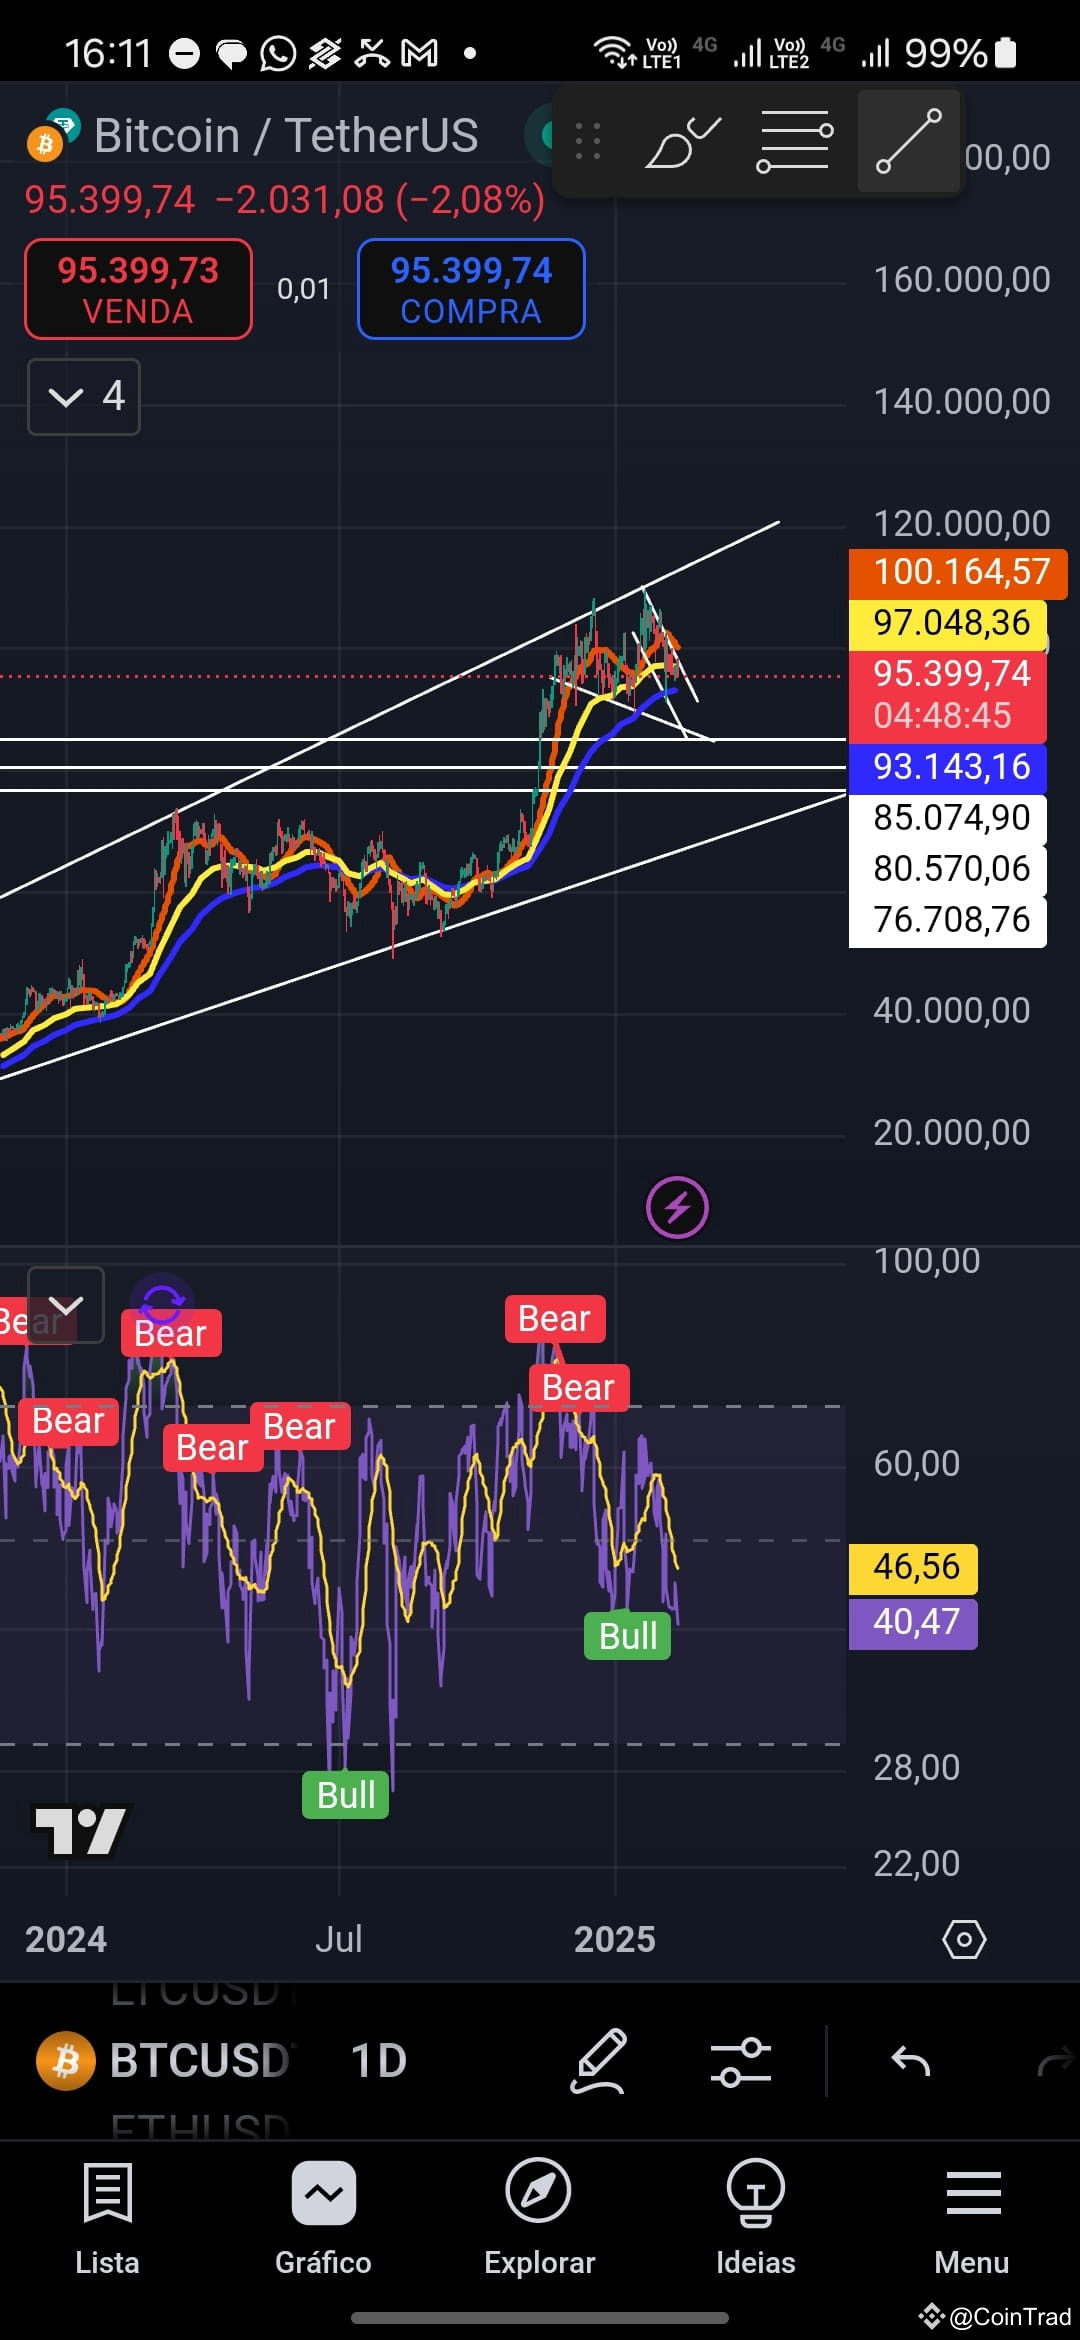Tap the 97.048,36 yellow price label
1080x2340 pixels.
pos(948,623)
